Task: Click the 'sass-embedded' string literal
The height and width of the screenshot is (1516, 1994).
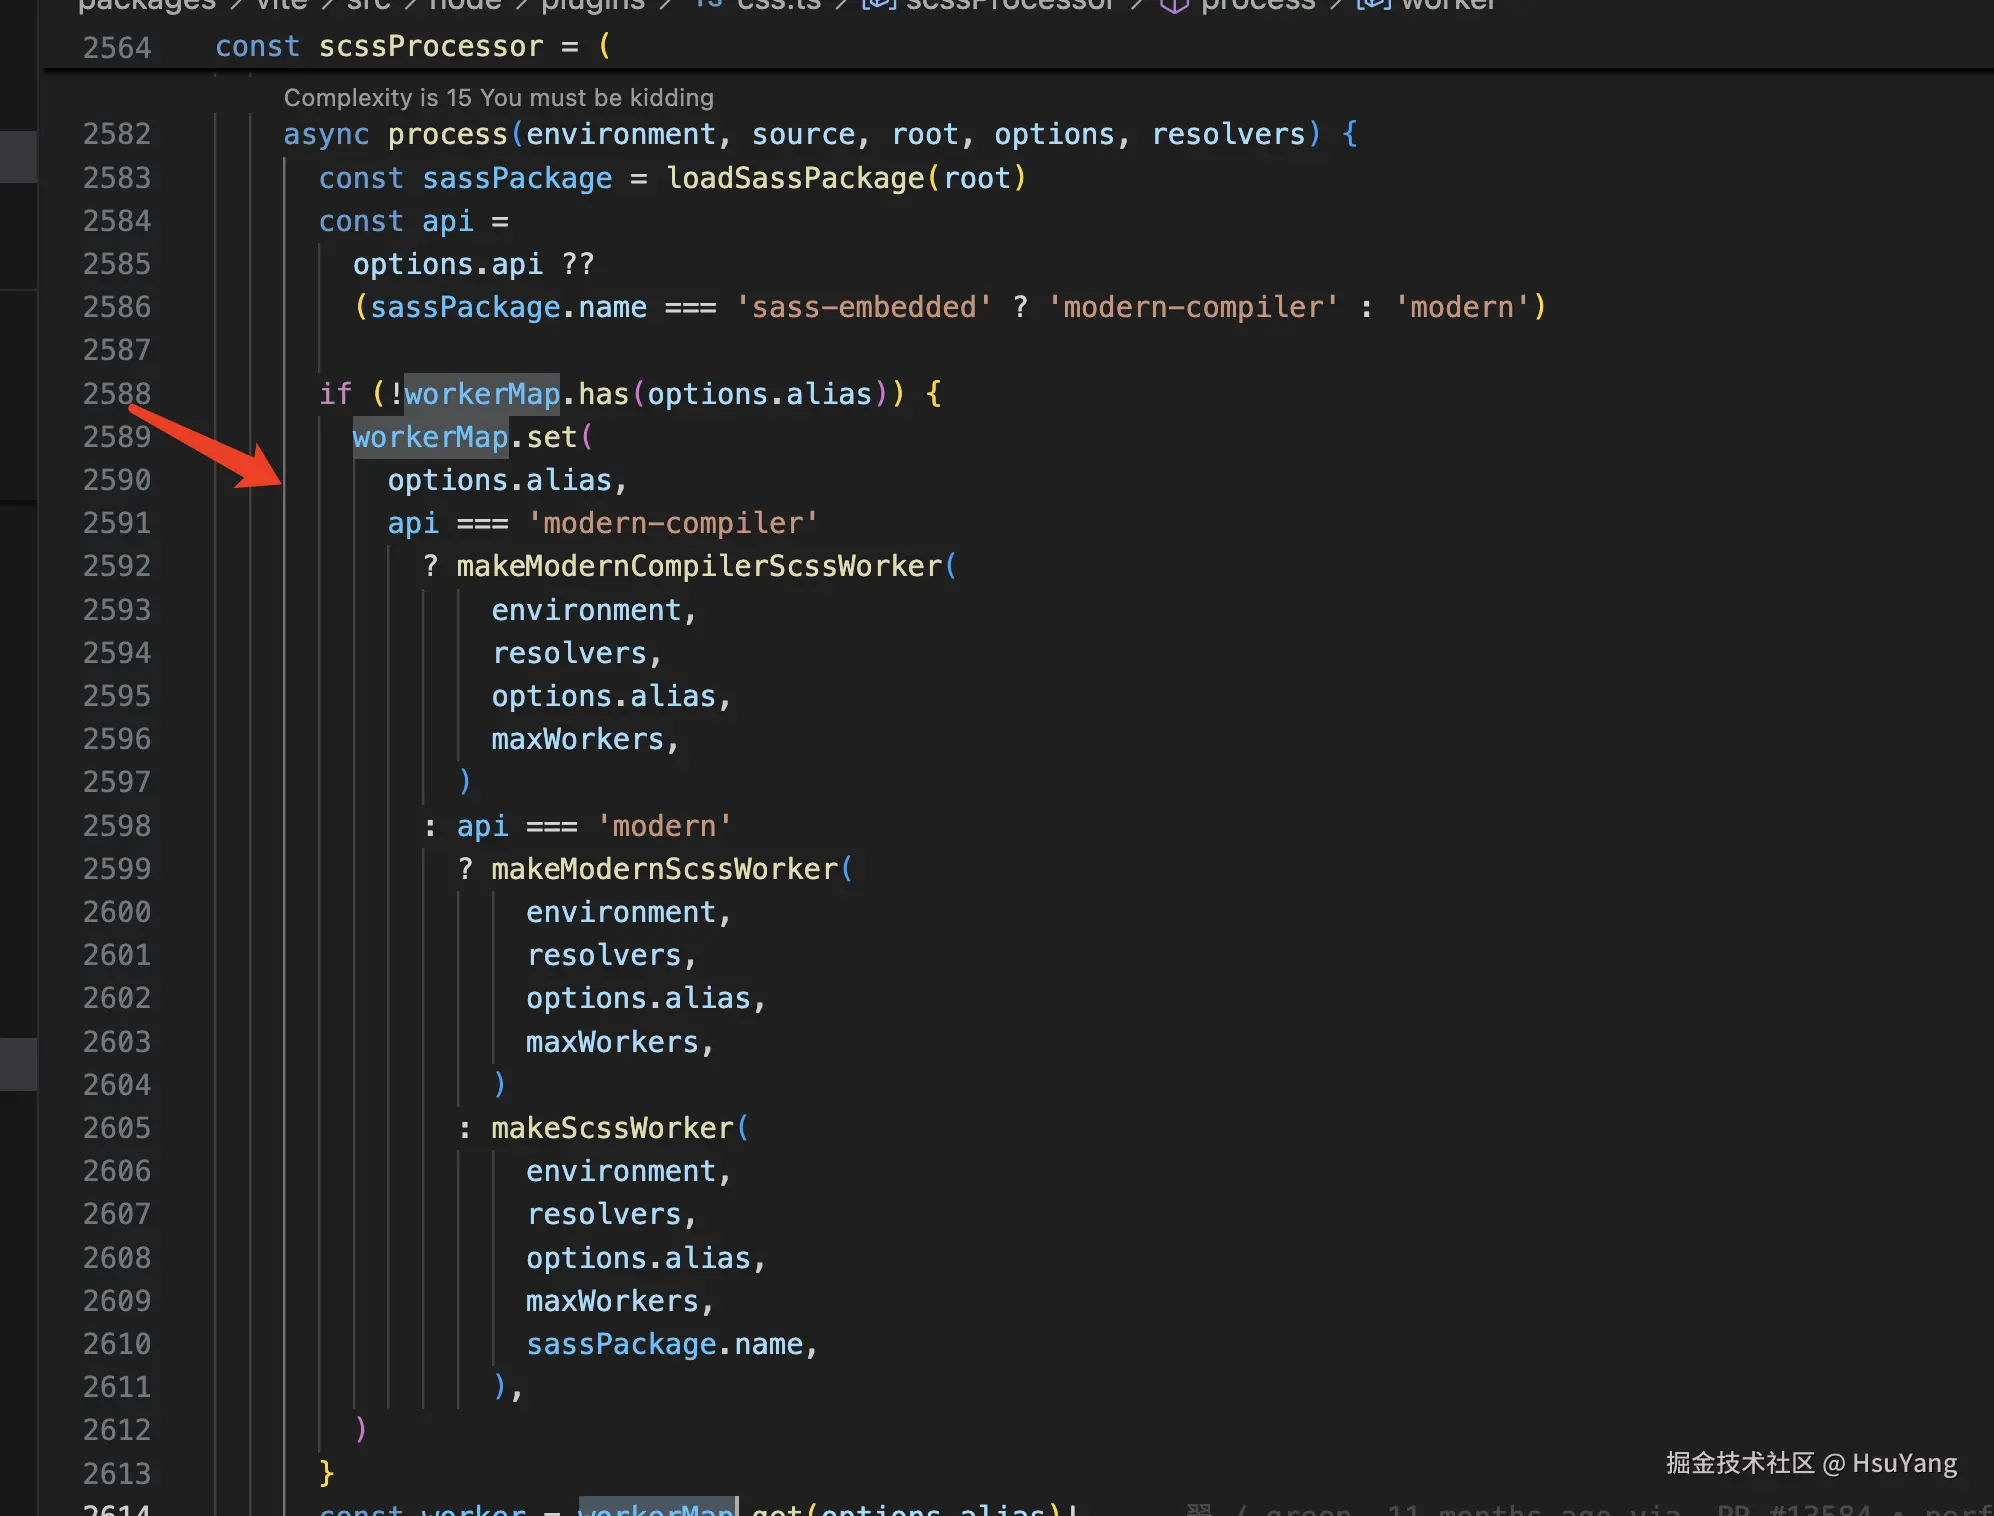Action: point(863,307)
